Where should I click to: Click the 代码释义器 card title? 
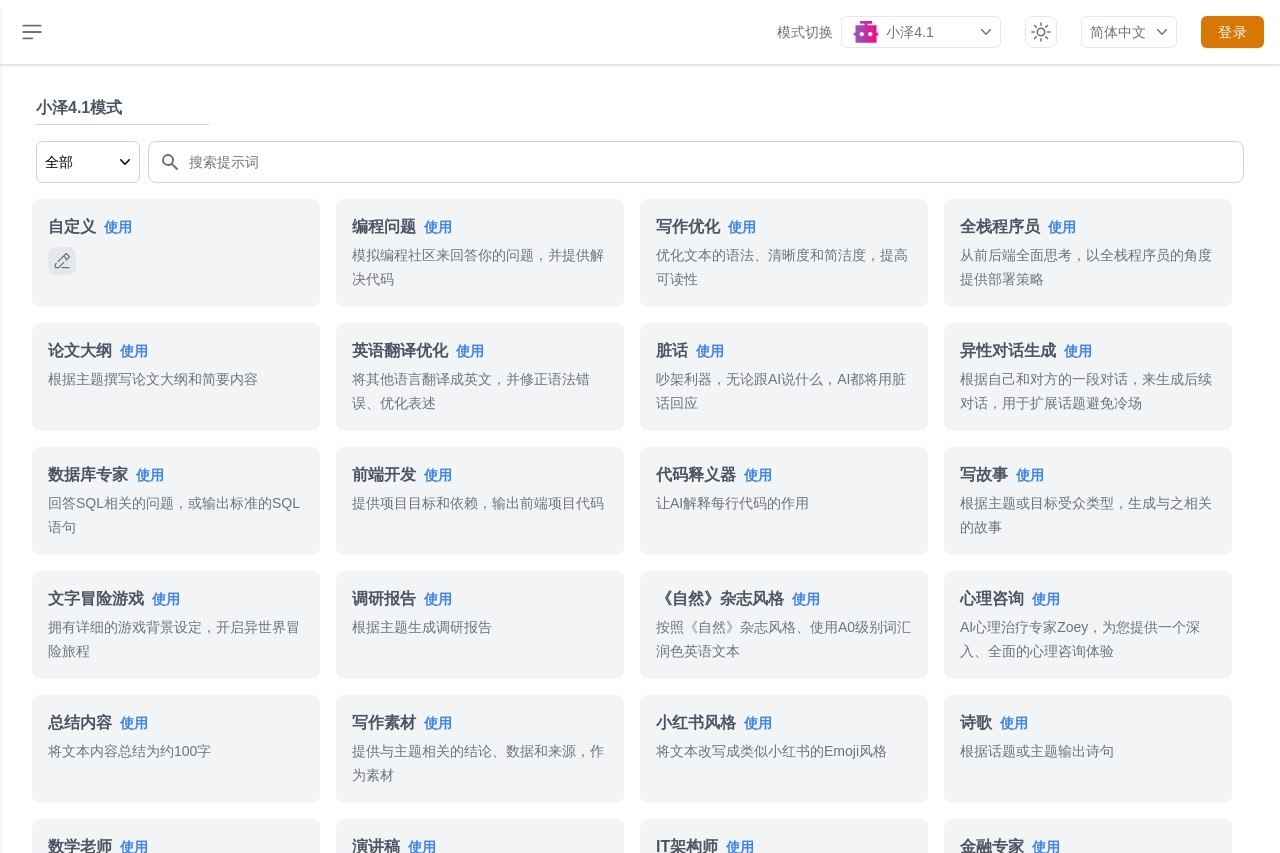(x=696, y=474)
